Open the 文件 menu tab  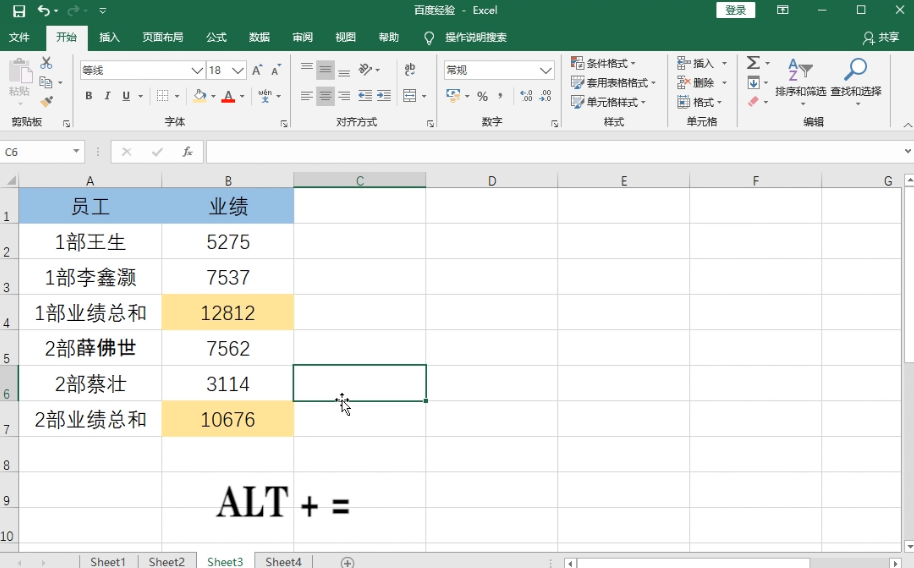point(19,37)
